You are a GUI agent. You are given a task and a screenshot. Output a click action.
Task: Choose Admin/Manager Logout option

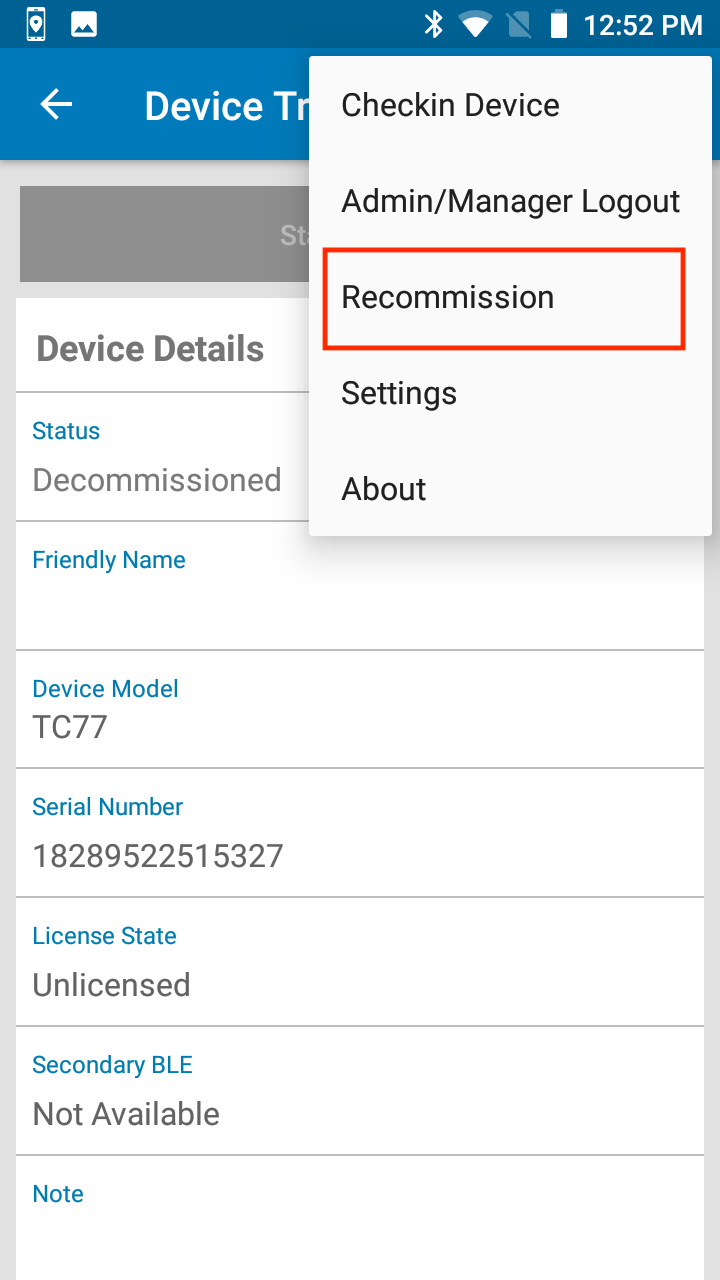(510, 201)
